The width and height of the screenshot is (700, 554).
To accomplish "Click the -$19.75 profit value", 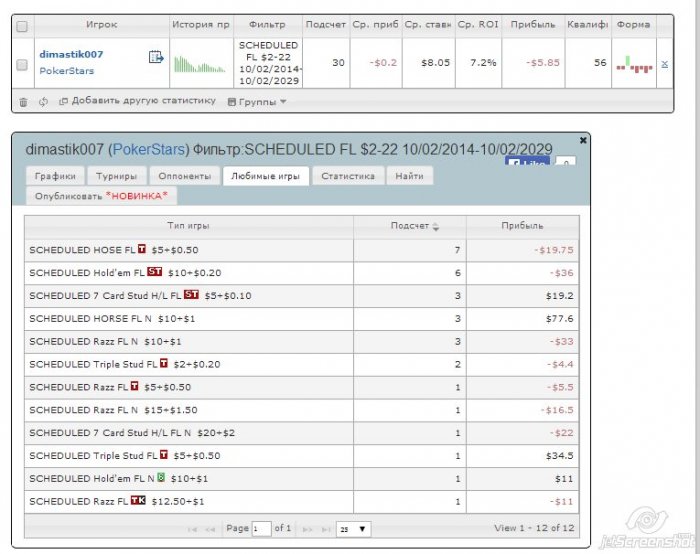I will [554, 250].
